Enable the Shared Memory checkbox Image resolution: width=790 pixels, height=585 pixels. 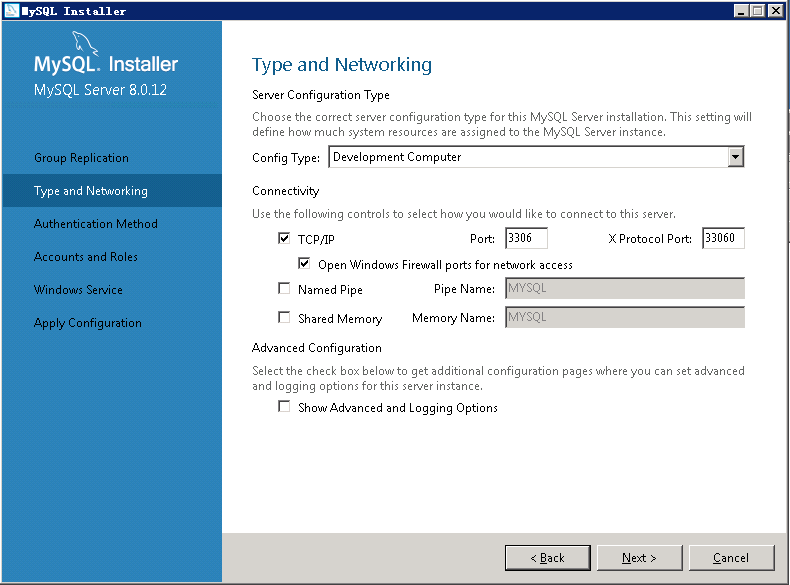[x=284, y=317]
